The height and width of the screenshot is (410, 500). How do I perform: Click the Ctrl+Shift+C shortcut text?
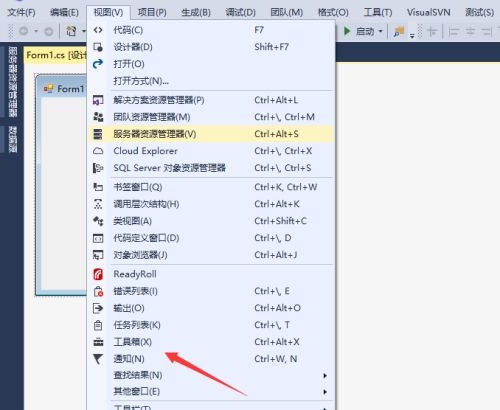point(280,221)
